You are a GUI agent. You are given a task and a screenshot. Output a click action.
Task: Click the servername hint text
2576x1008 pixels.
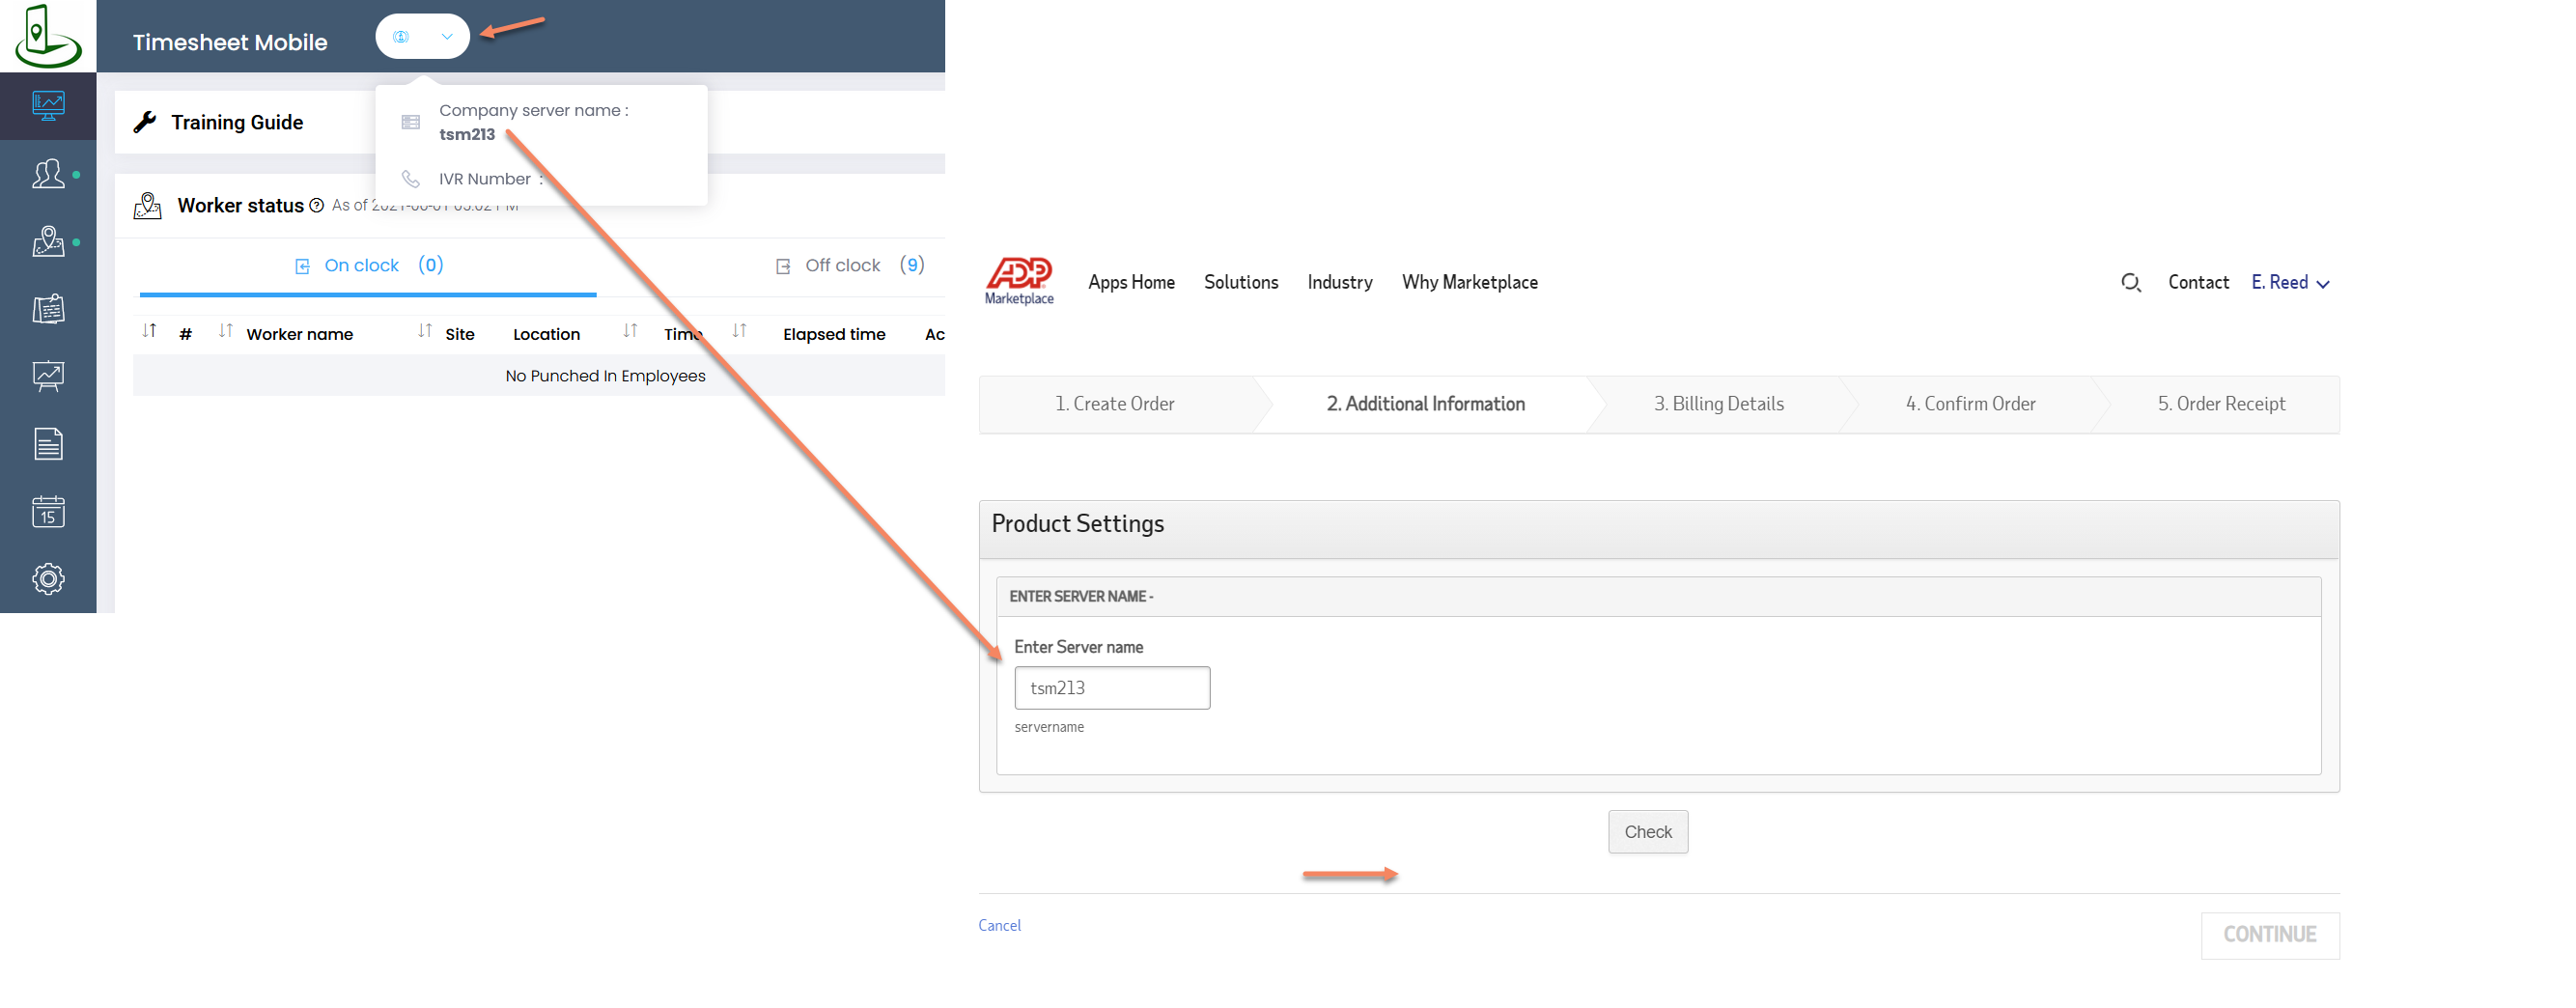pyautogui.click(x=1048, y=728)
